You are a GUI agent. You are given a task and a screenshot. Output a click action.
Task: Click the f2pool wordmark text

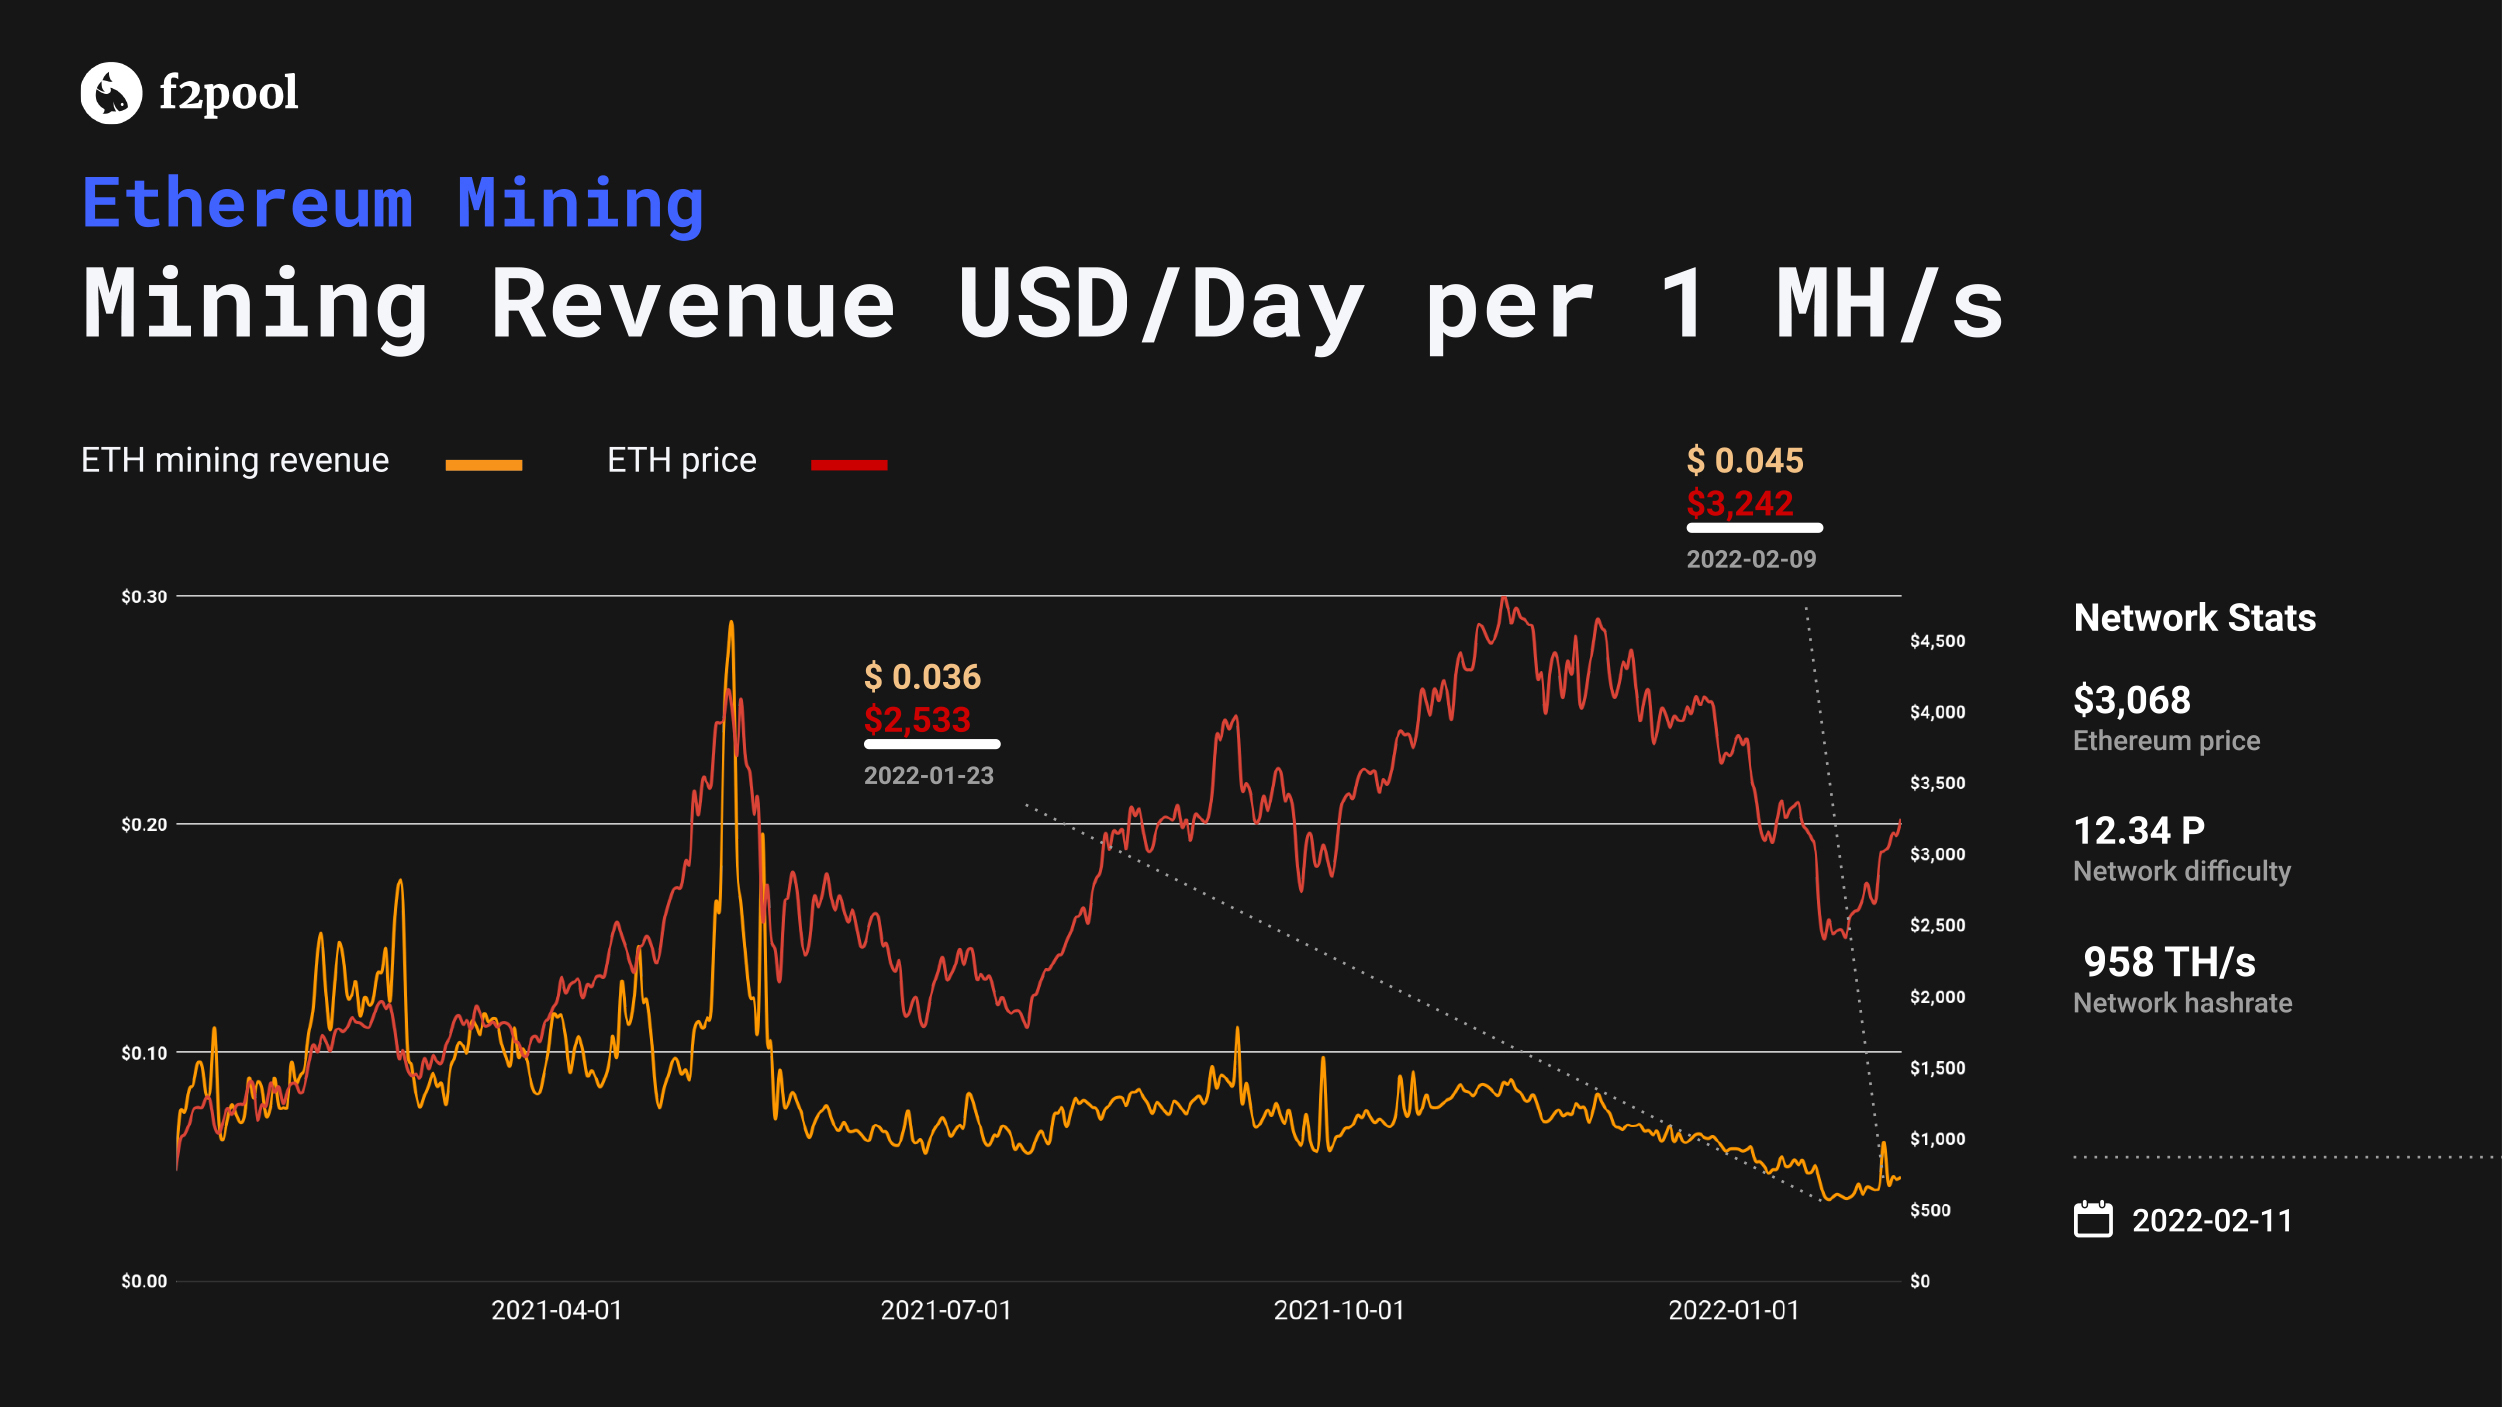[229, 94]
